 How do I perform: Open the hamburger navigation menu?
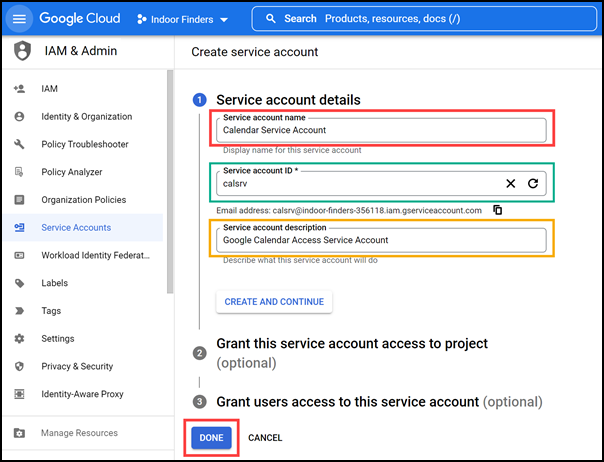19,19
